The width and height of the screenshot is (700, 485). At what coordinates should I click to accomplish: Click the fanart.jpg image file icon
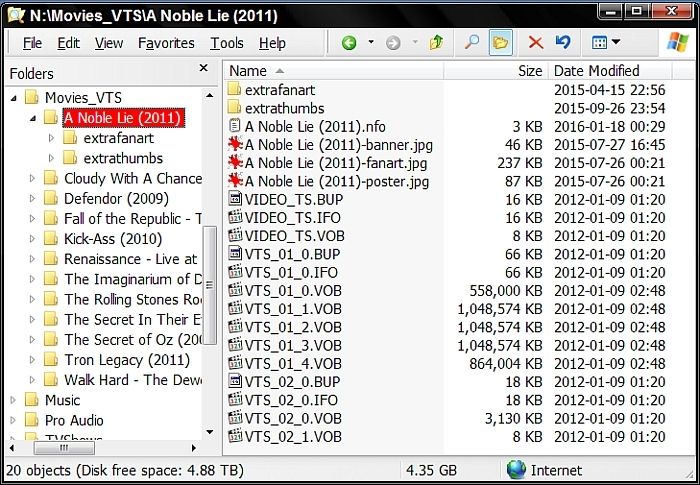(x=235, y=162)
